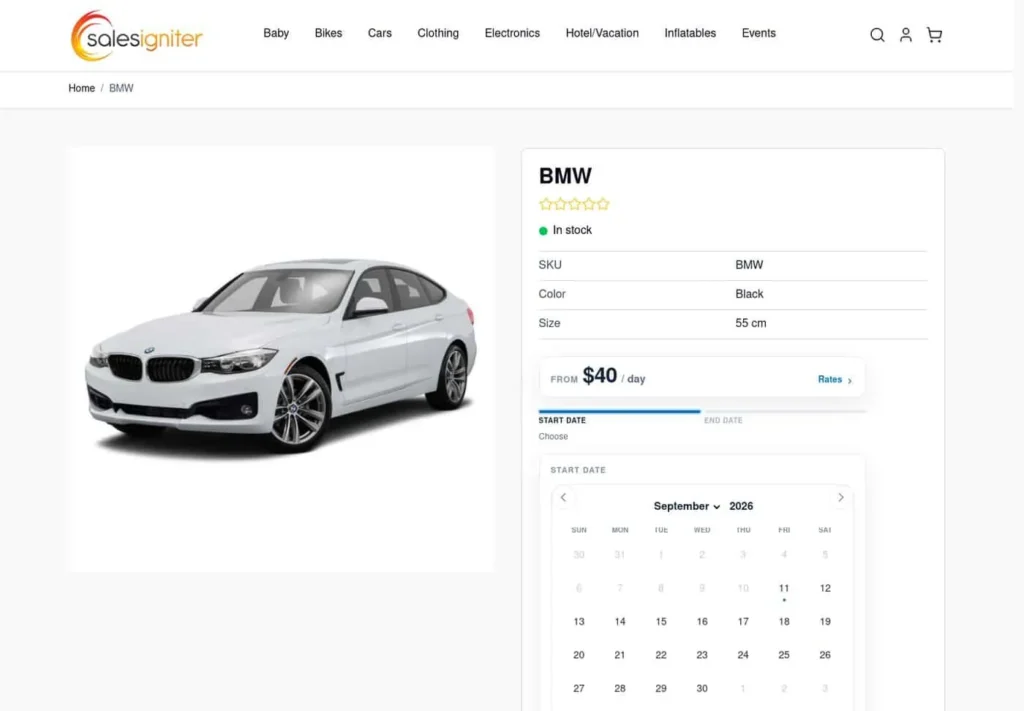Open the Clothing category menu
The width and height of the screenshot is (1024, 711).
438,33
